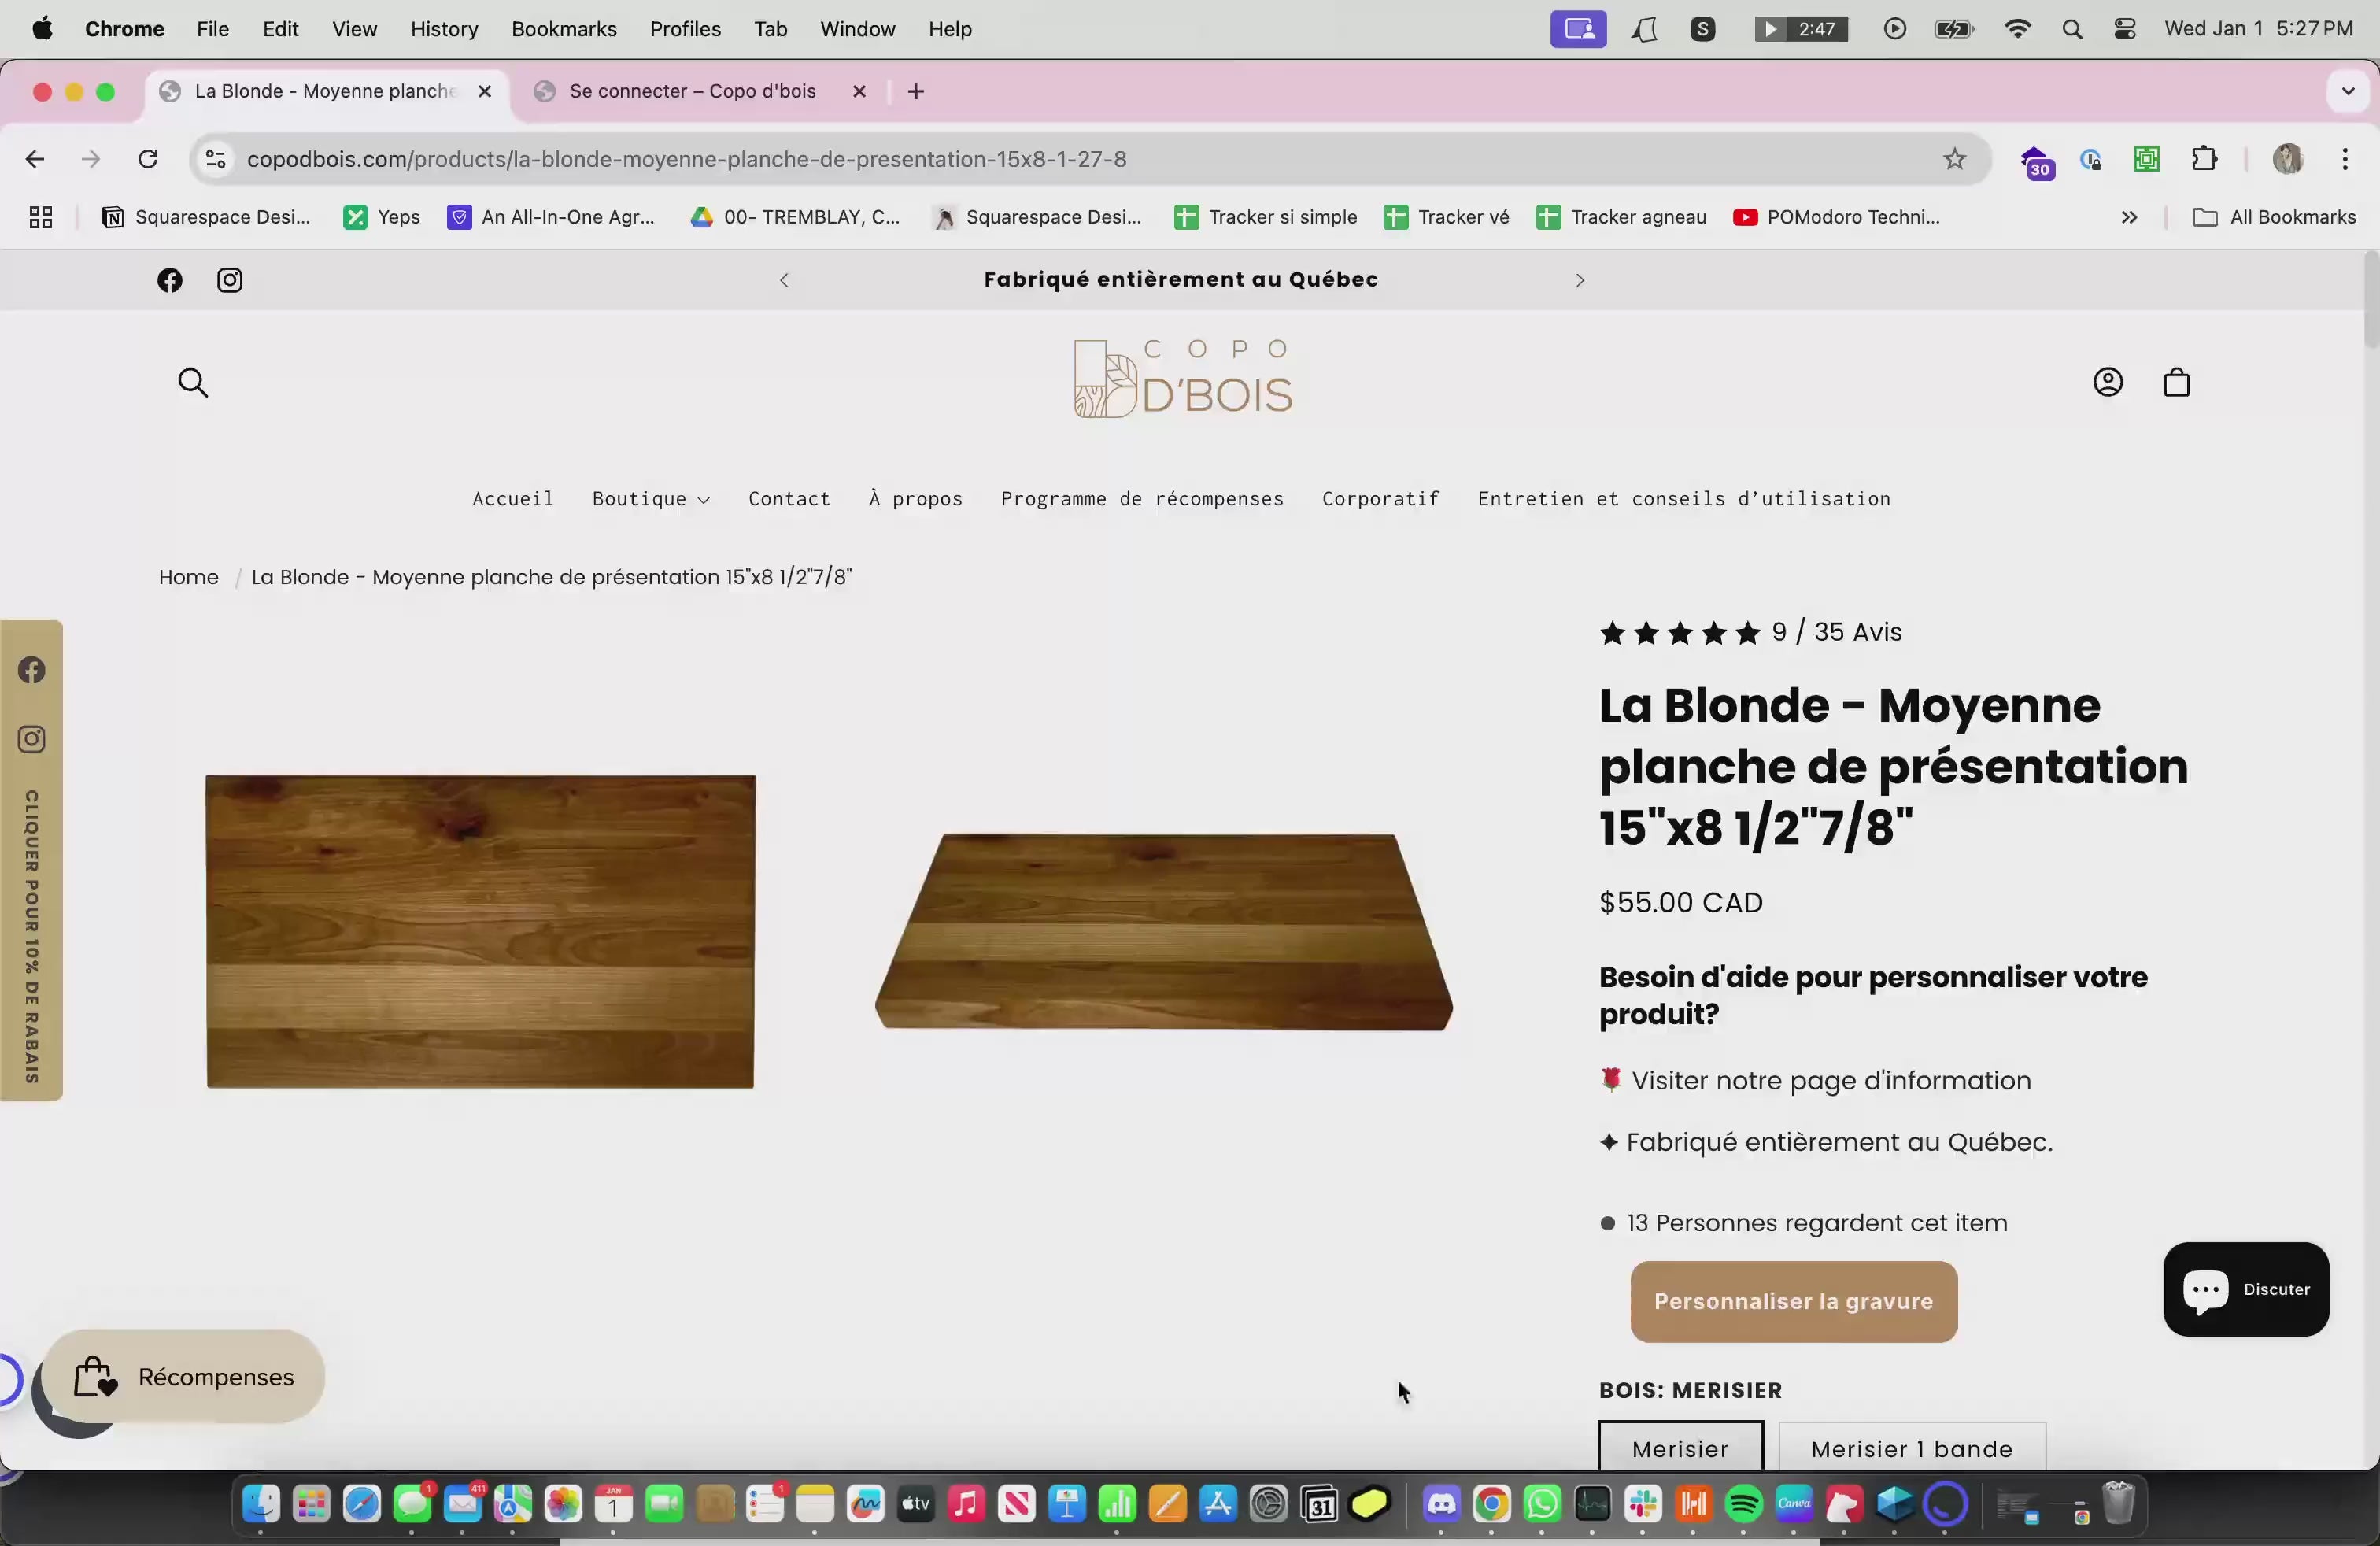Open Chrome extensions puzzle icon

[x=2204, y=159]
